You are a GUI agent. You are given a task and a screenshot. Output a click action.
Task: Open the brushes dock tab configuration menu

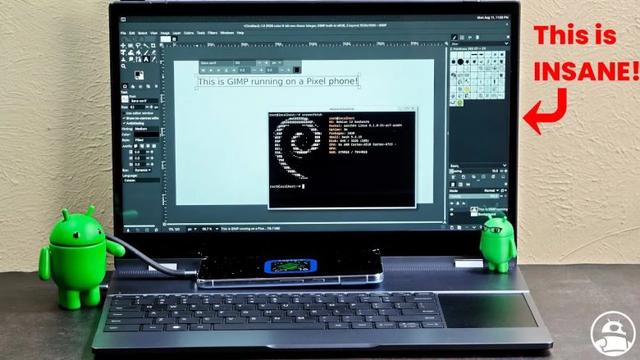[x=508, y=37]
